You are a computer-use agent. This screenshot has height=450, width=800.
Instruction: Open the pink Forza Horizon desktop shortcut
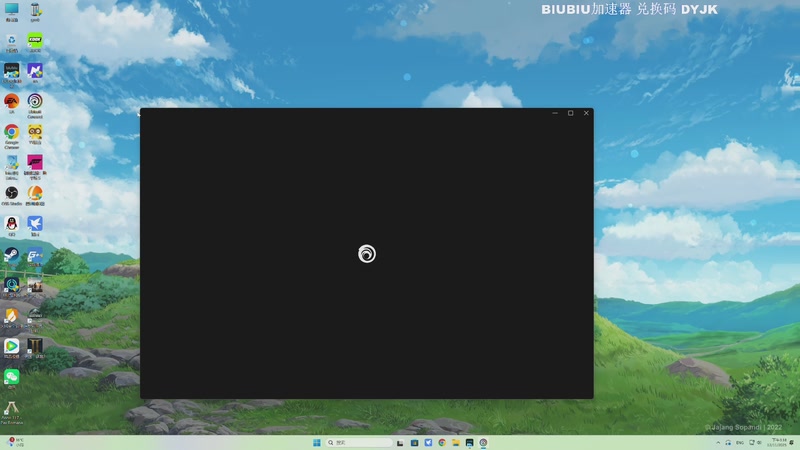(x=35, y=167)
